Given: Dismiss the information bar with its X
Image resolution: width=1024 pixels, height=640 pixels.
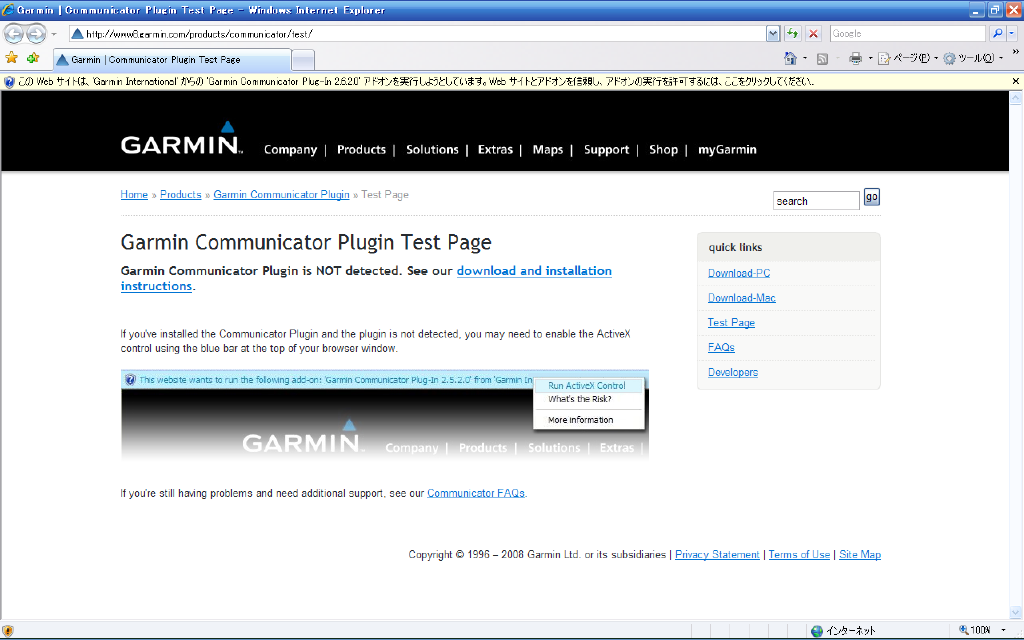Looking at the screenshot, I should pos(1016,82).
